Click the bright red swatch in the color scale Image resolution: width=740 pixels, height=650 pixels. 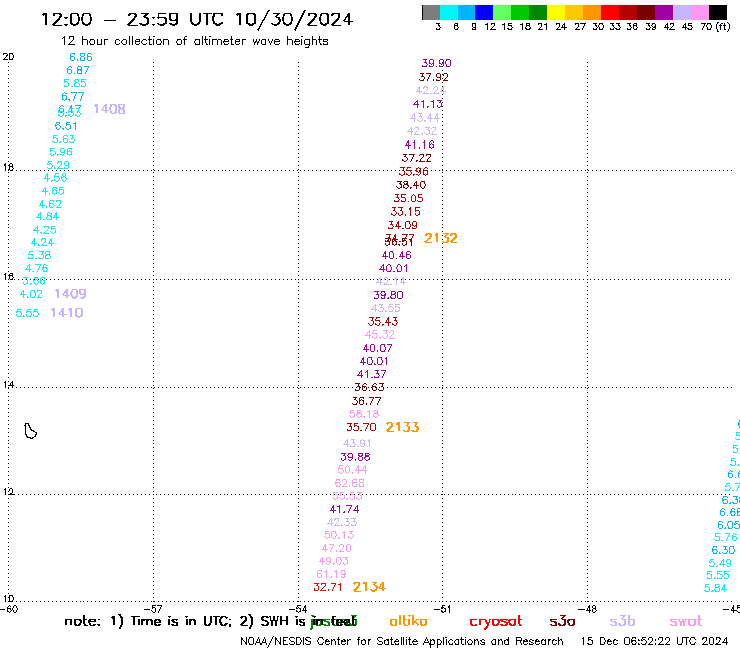click(610, 12)
